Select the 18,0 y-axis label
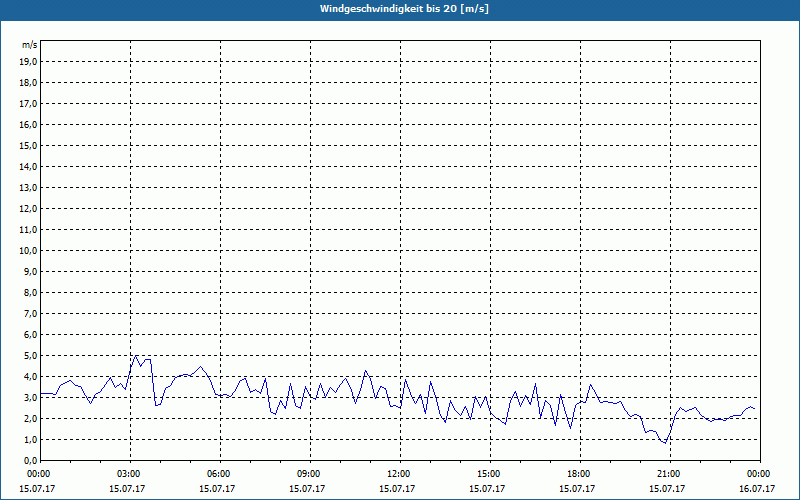Screen dimensions: 800x500 28,83
